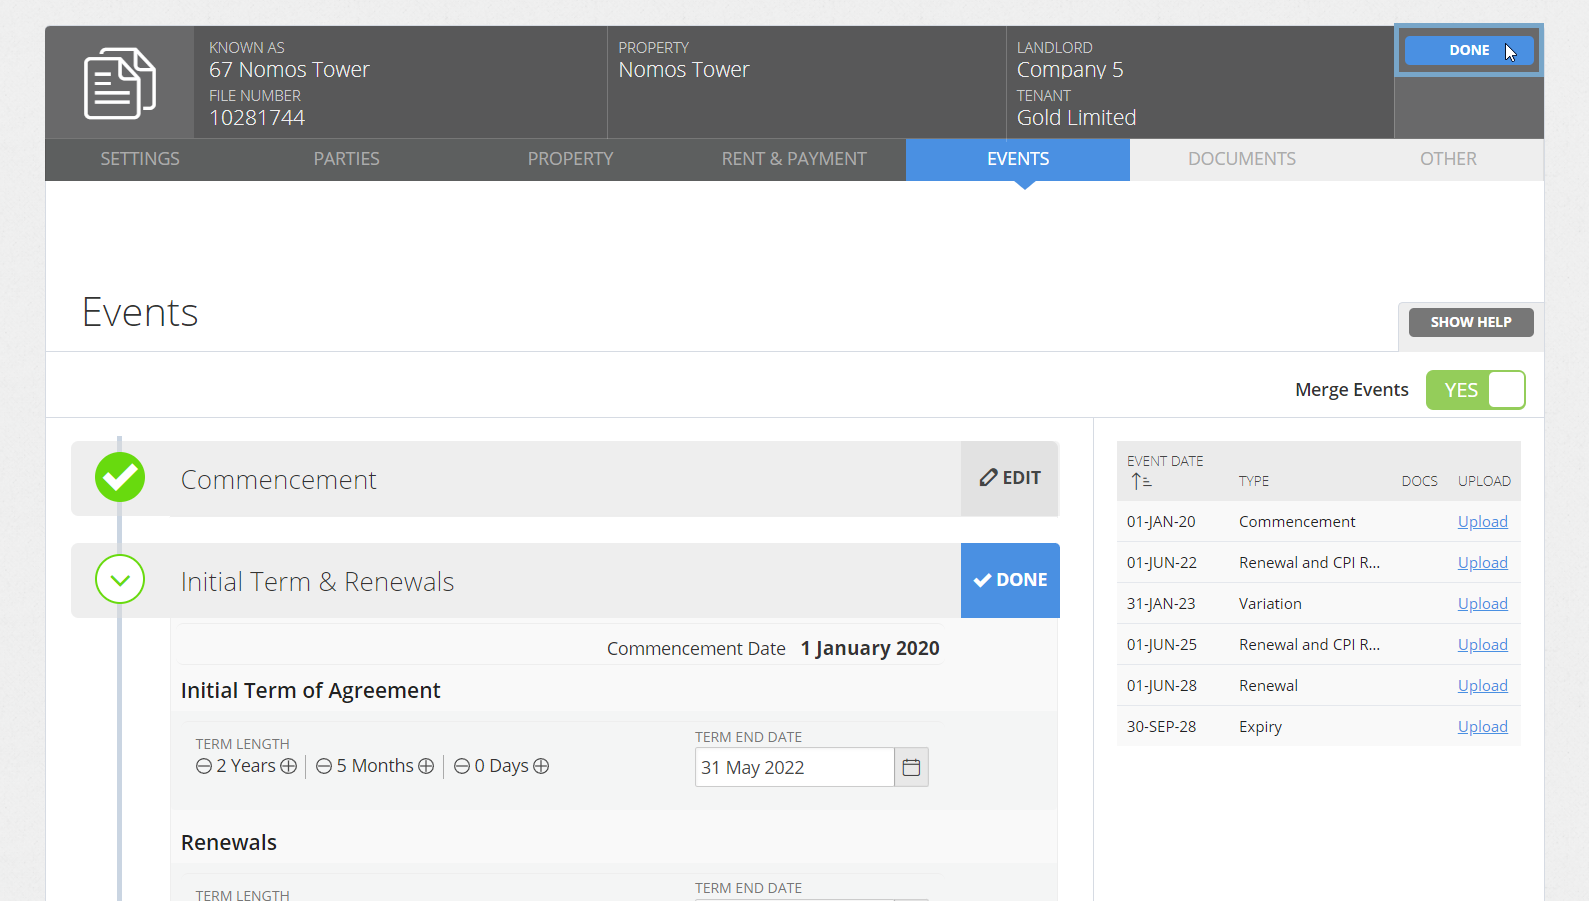Select the Events tab
Viewport: 1589px width, 901px height.
point(1018,159)
